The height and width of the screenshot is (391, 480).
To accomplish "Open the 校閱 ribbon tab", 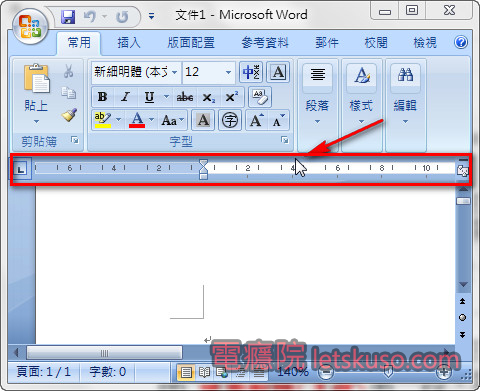I will click(x=376, y=43).
